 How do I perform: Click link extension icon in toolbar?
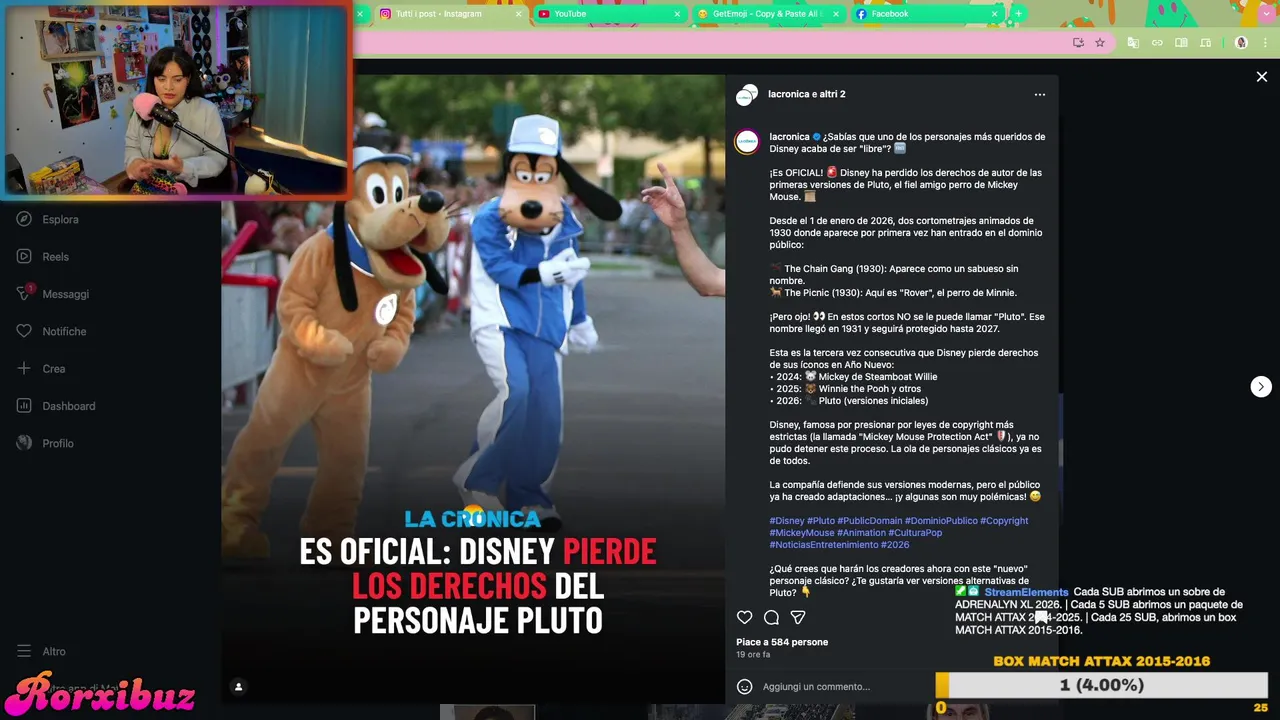pyautogui.click(x=1157, y=43)
